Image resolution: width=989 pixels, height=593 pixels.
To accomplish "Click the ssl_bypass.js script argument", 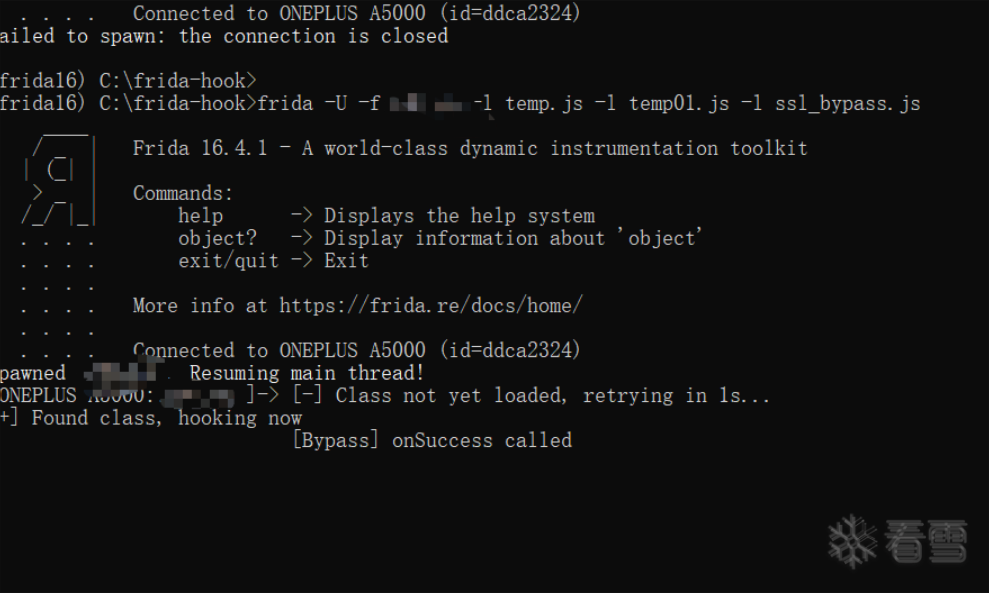I will click(x=847, y=104).
